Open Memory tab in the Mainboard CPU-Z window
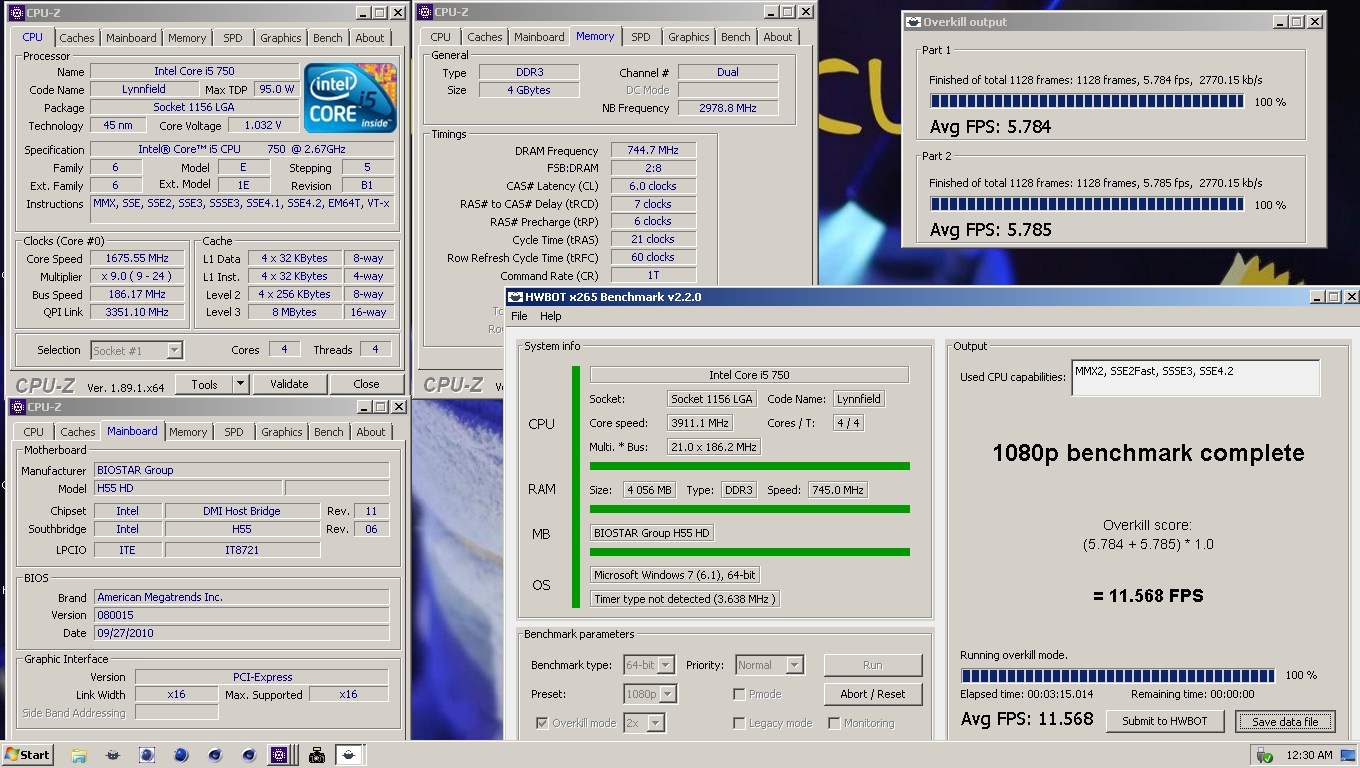1360x768 pixels. pos(188,432)
